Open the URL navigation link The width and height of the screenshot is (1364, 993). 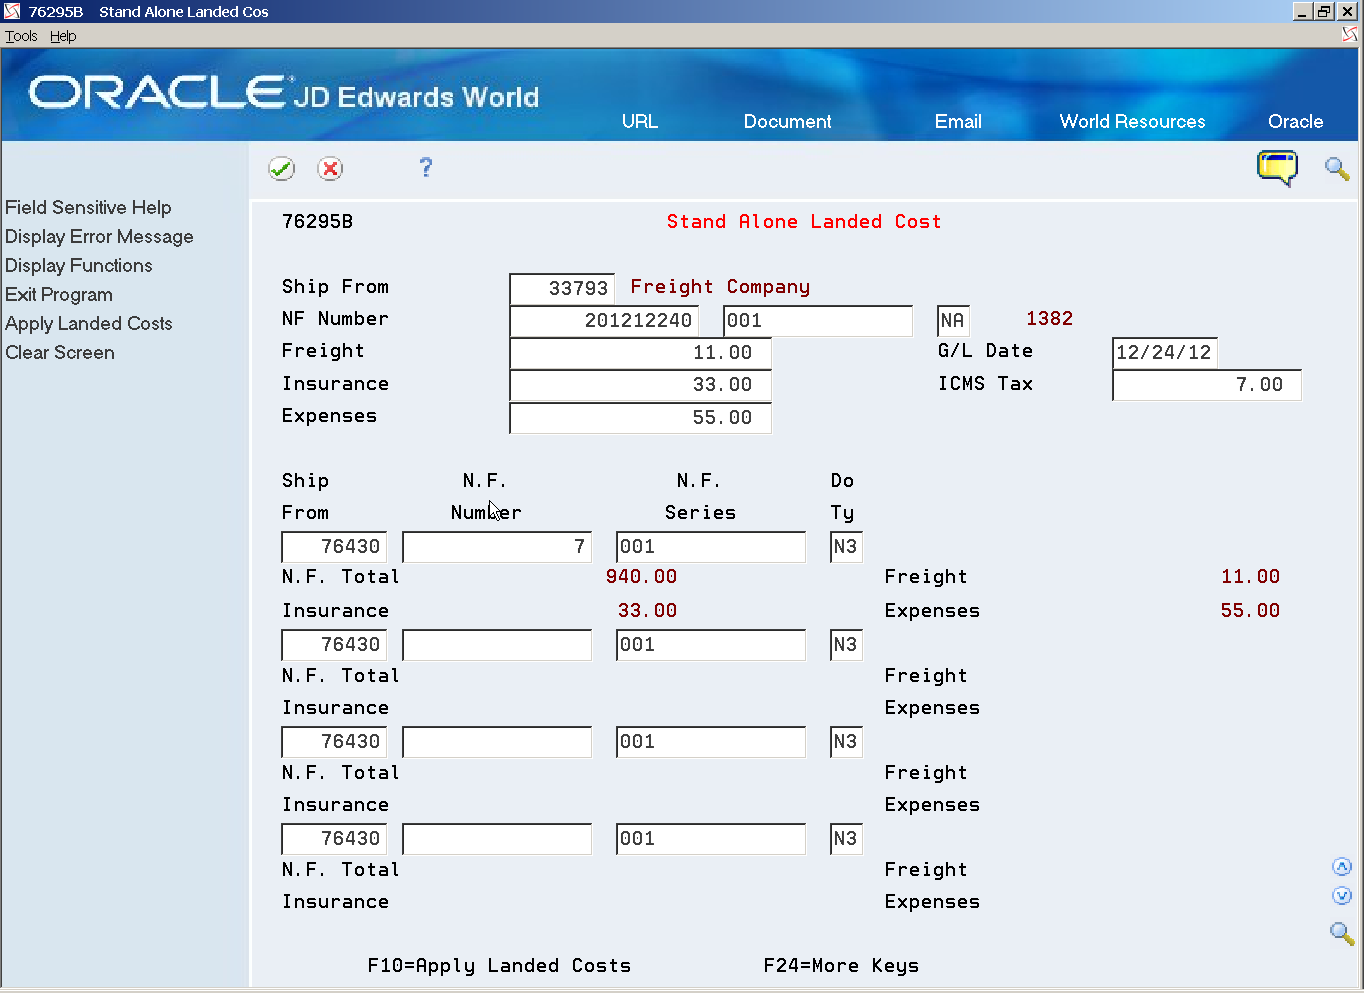(x=640, y=121)
